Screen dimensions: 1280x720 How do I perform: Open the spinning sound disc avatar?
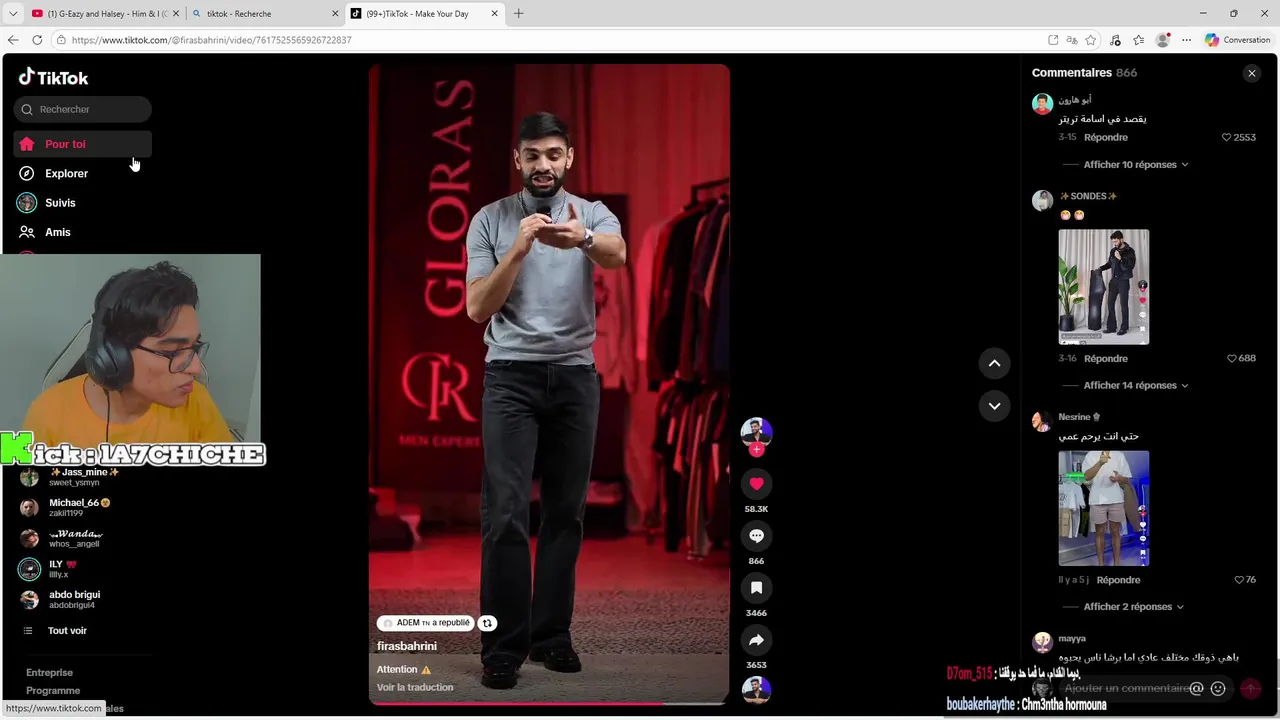pyautogui.click(x=756, y=690)
